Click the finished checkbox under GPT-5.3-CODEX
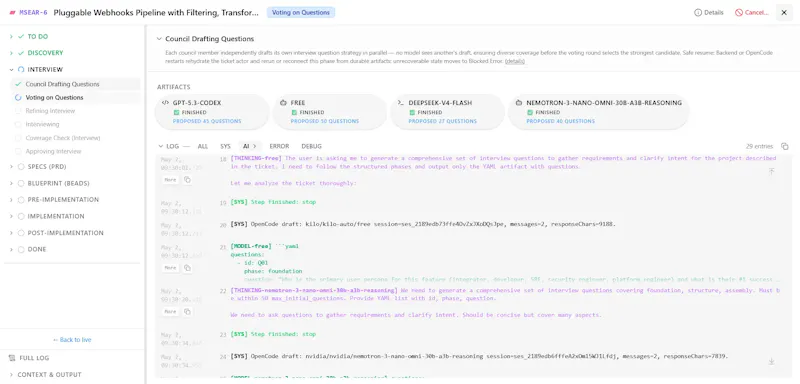800x384 pixels. coord(176,112)
